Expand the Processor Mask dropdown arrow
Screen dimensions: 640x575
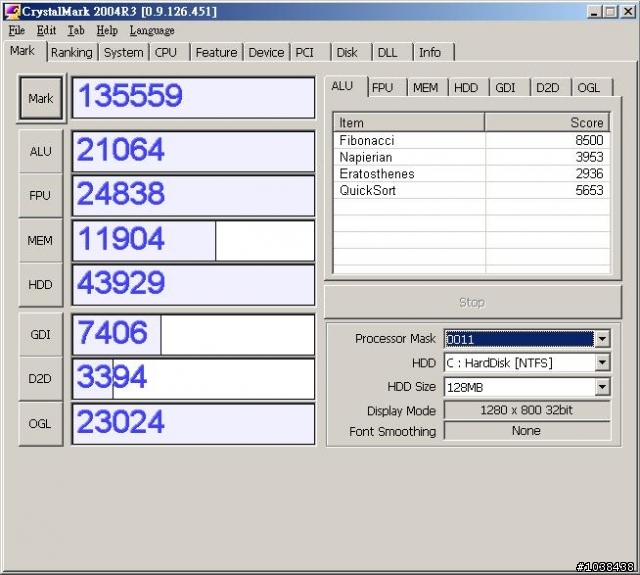click(602, 339)
